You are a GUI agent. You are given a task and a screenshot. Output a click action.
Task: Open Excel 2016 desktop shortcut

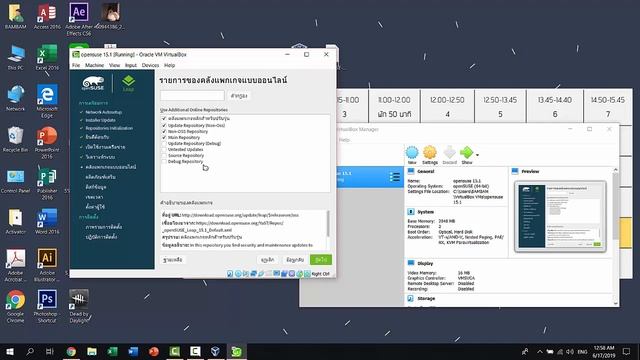(47, 57)
